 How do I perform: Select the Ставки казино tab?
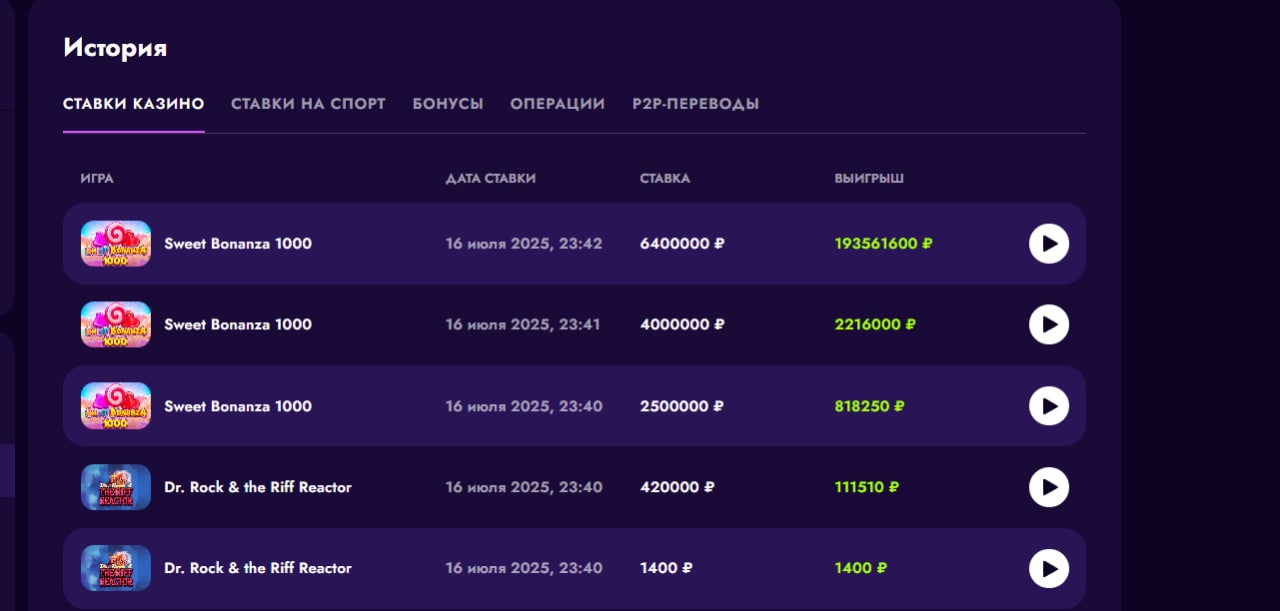click(134, 104)
